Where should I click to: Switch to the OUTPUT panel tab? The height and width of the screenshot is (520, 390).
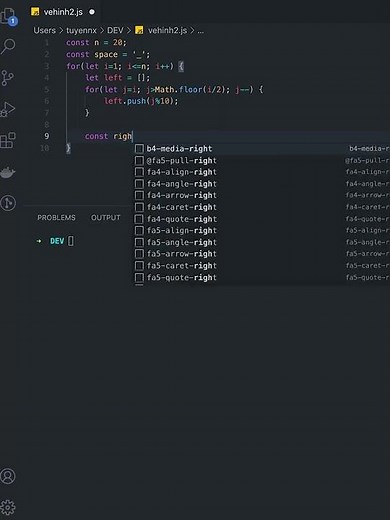(106, 218)
